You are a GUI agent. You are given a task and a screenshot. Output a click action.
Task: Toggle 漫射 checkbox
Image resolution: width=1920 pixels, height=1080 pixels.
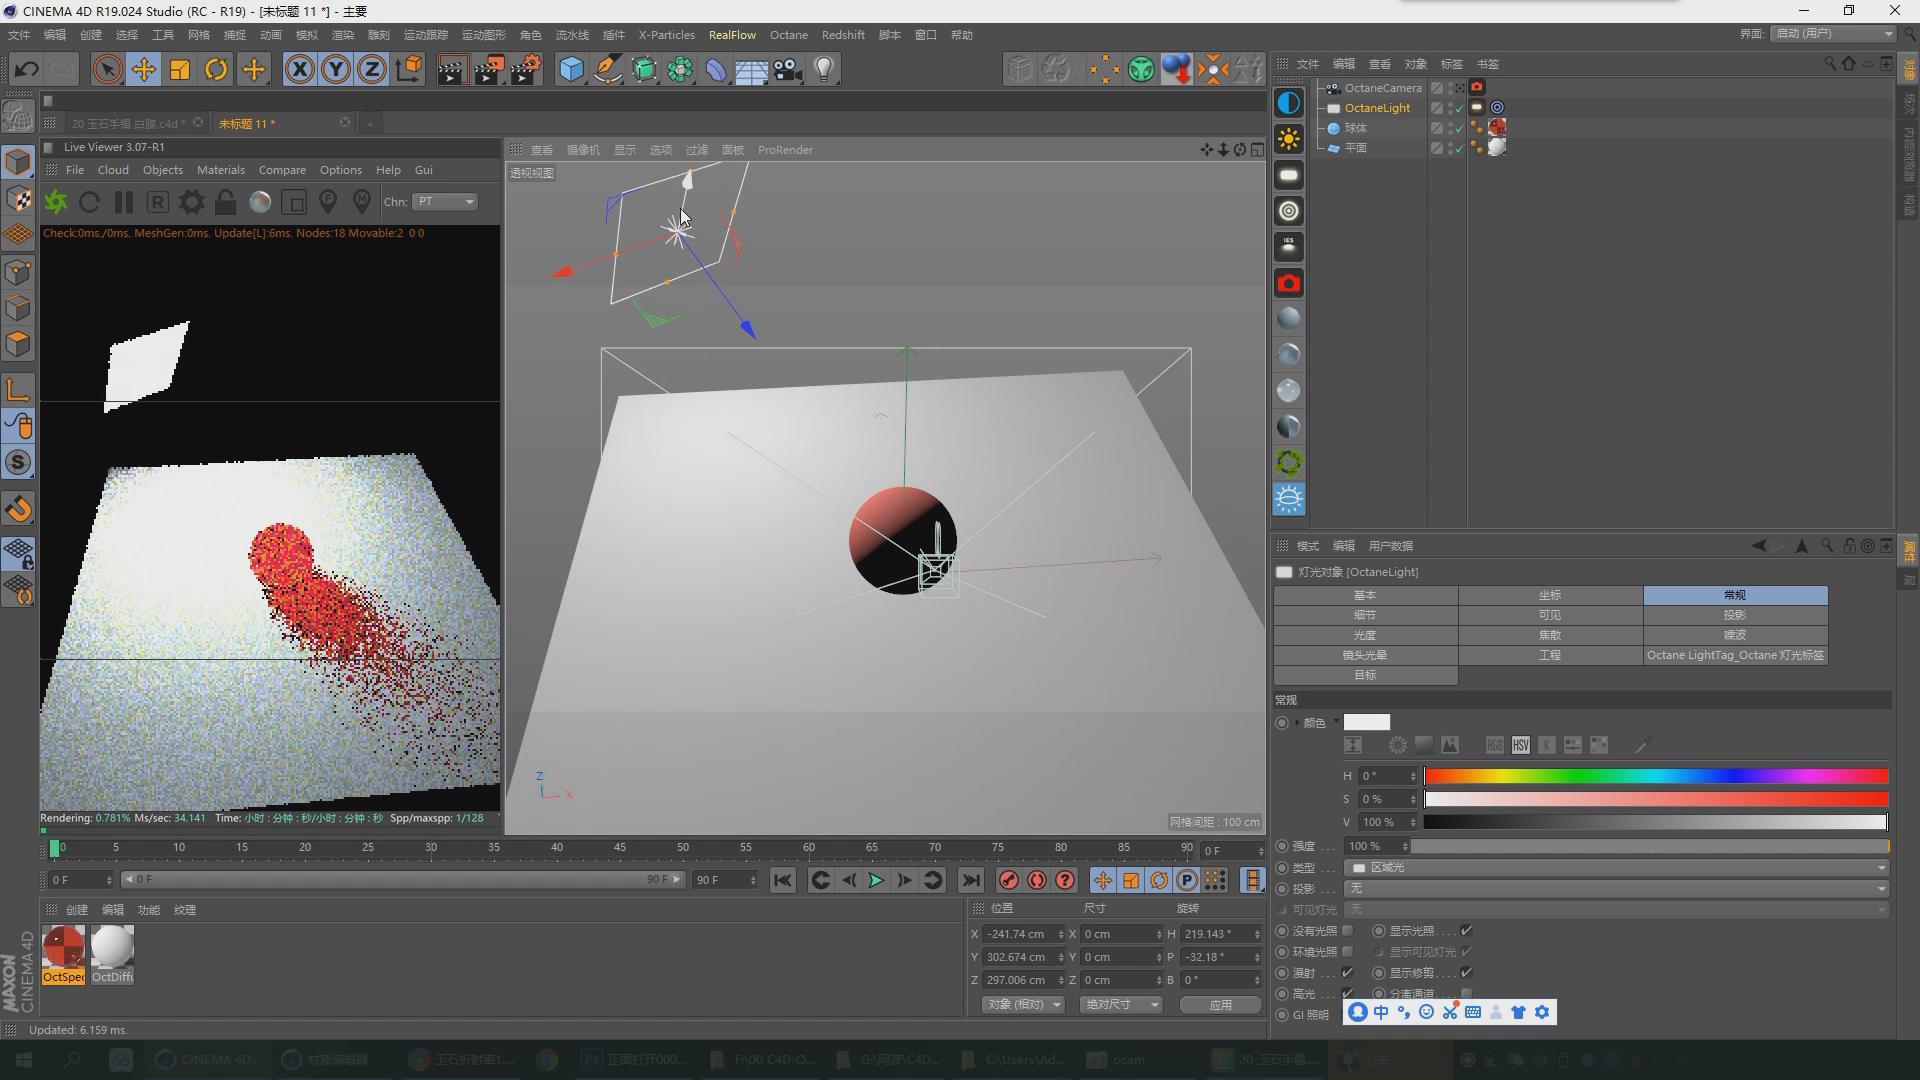(1348, 973)
